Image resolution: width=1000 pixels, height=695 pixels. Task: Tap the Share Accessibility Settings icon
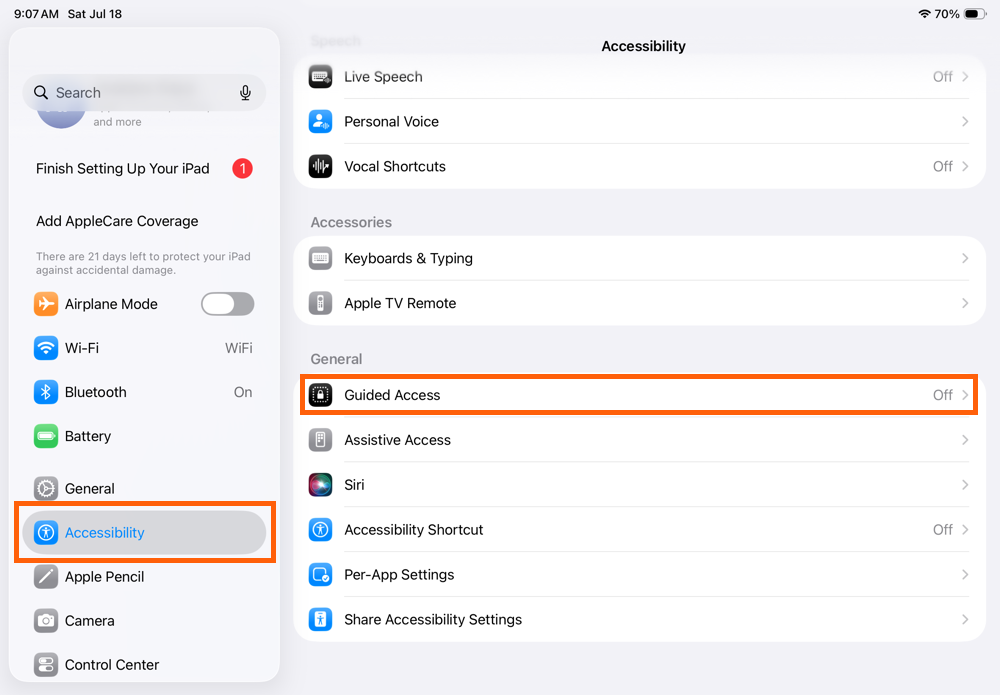tap(320, 619)
